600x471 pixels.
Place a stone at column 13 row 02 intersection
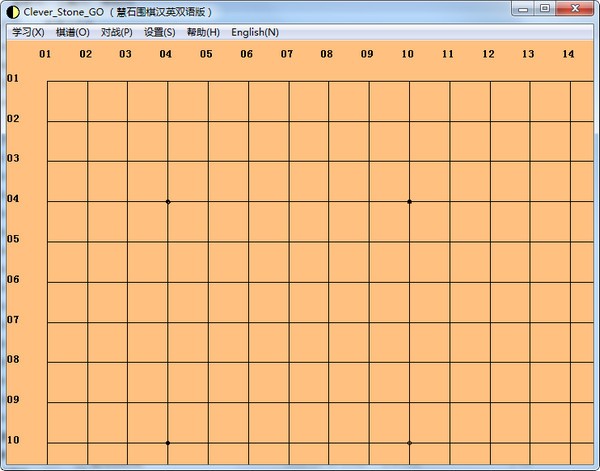530,121
